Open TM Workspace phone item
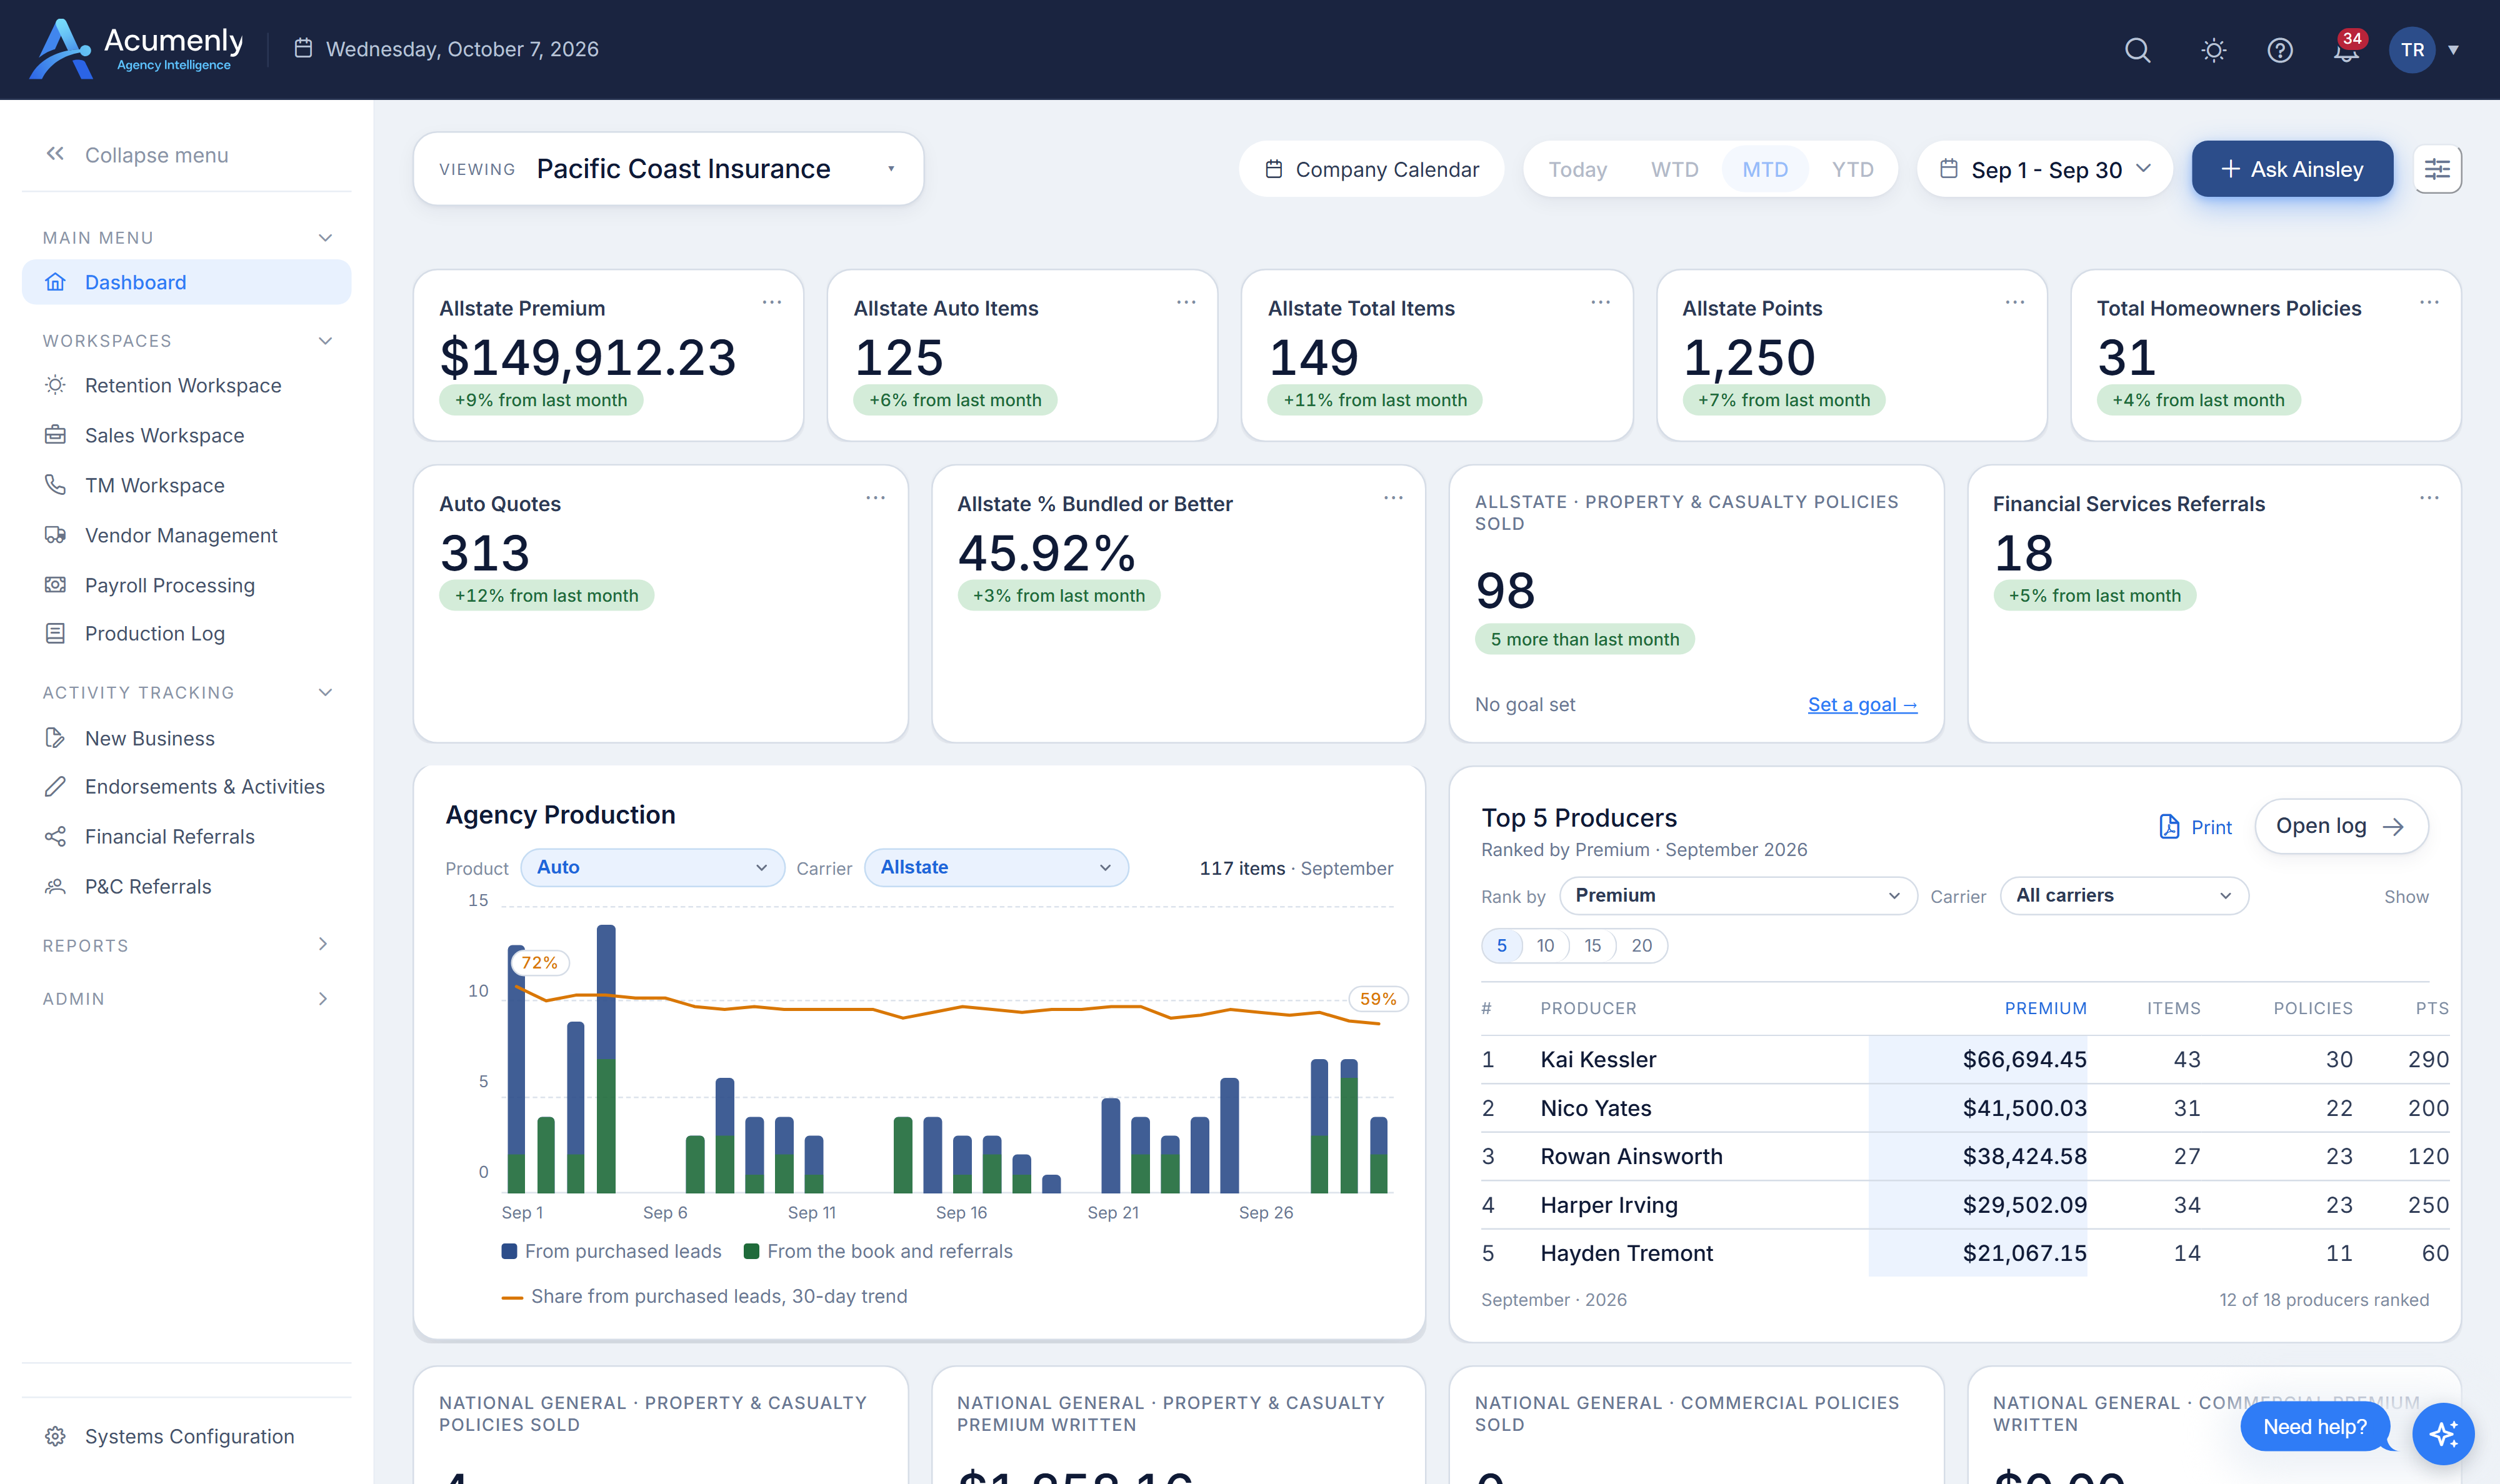 pyautogui.click(x=186, y=485)
